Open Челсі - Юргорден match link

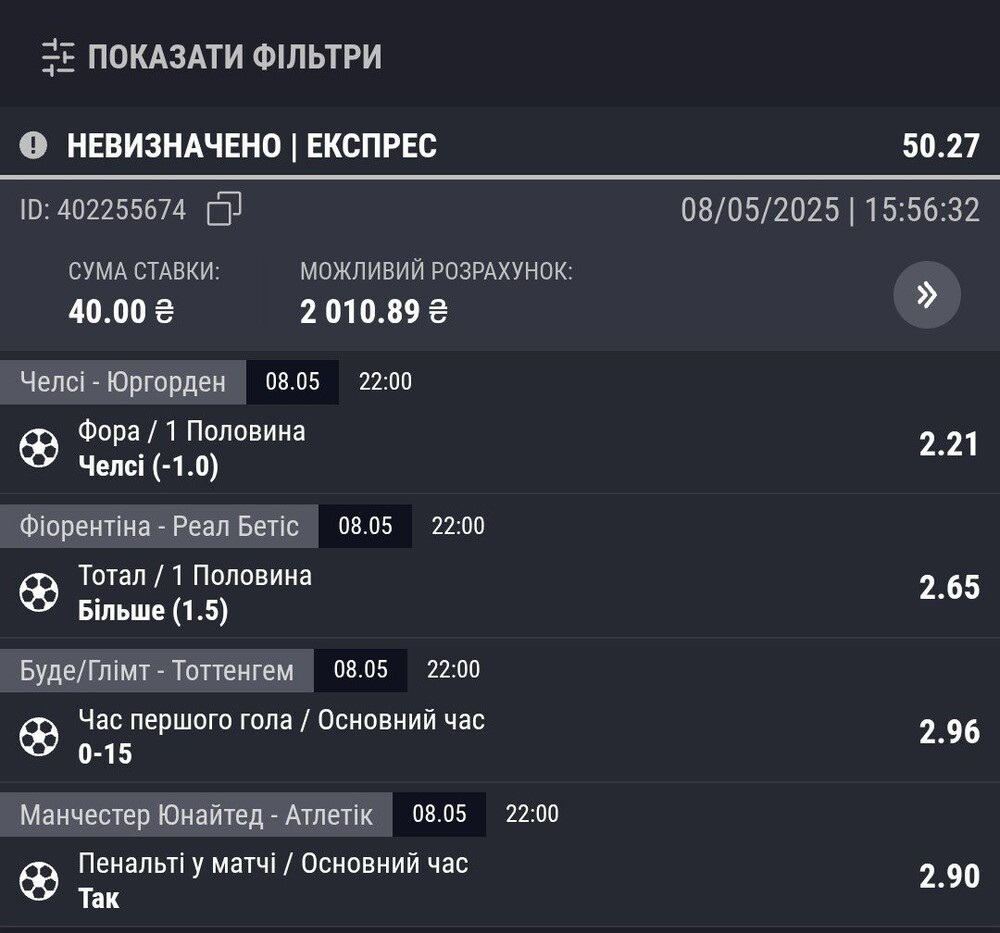pos(123,382)
